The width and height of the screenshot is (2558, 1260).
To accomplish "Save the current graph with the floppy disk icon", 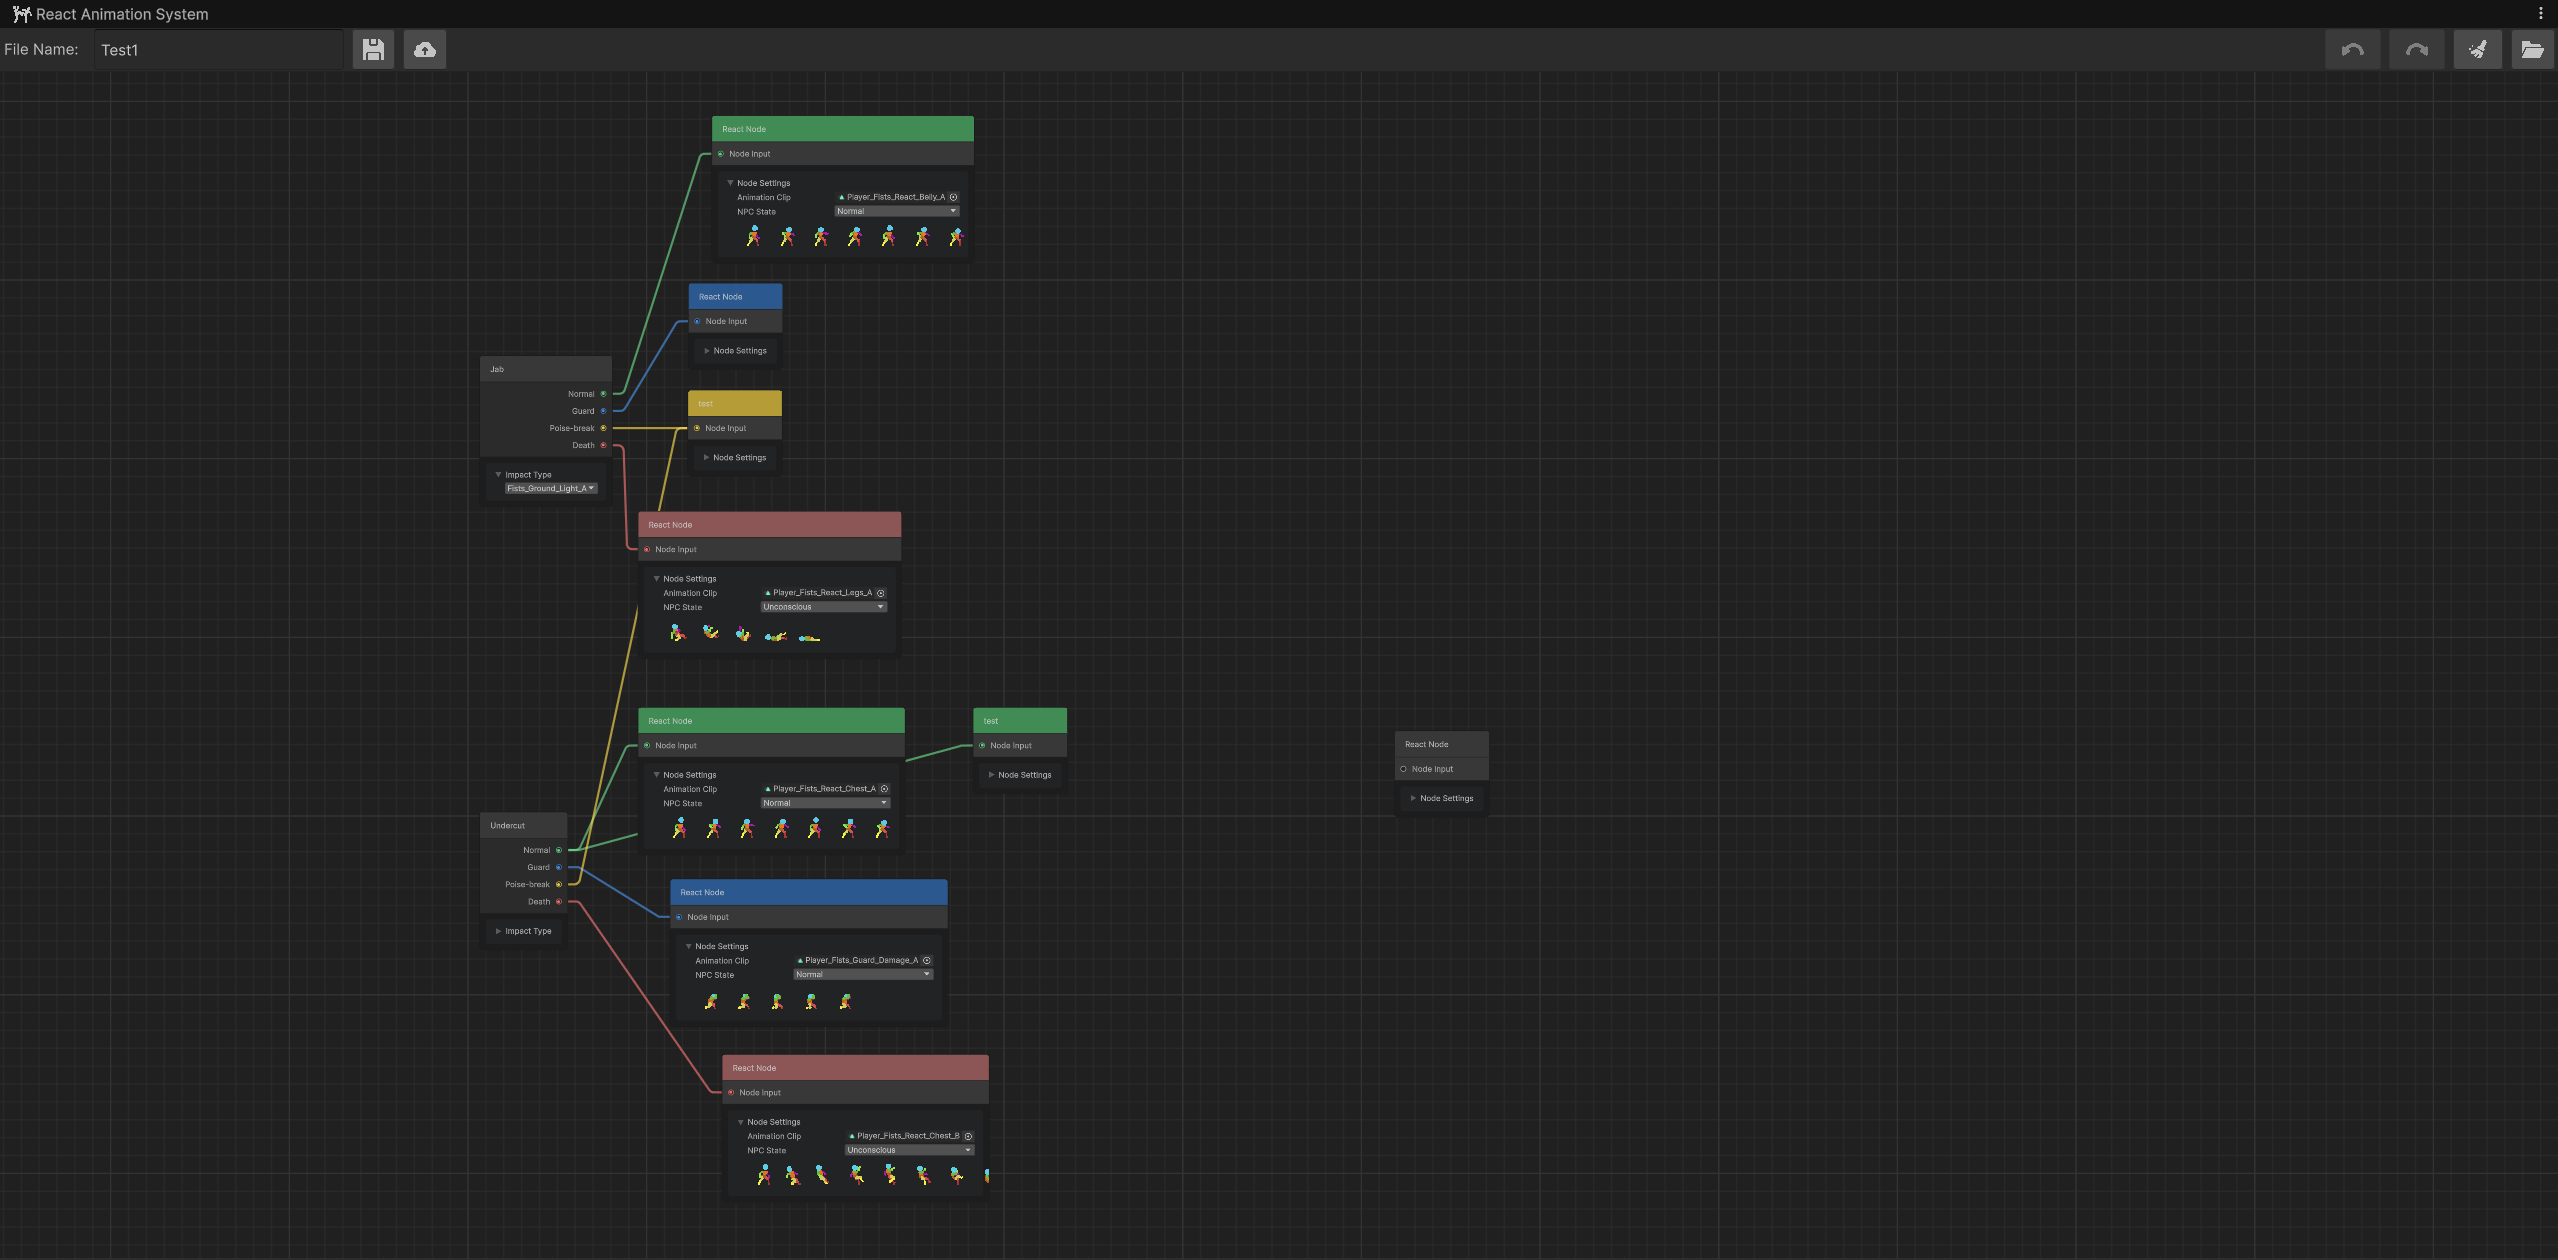I will (x=373, y=49).
